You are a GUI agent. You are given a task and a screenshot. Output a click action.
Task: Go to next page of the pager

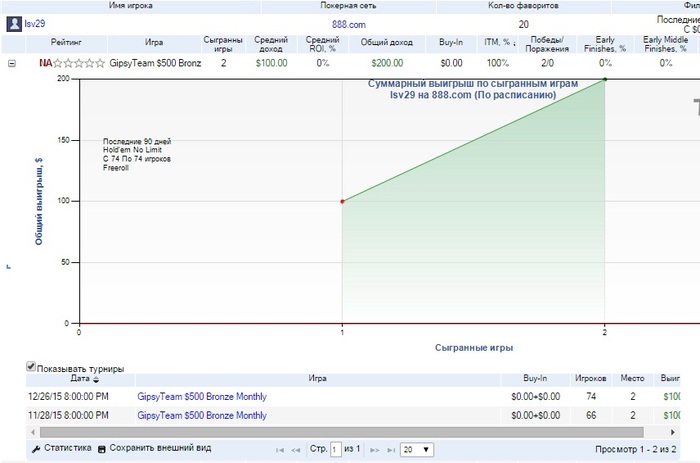pyautogui.click(x=375, y=450)
